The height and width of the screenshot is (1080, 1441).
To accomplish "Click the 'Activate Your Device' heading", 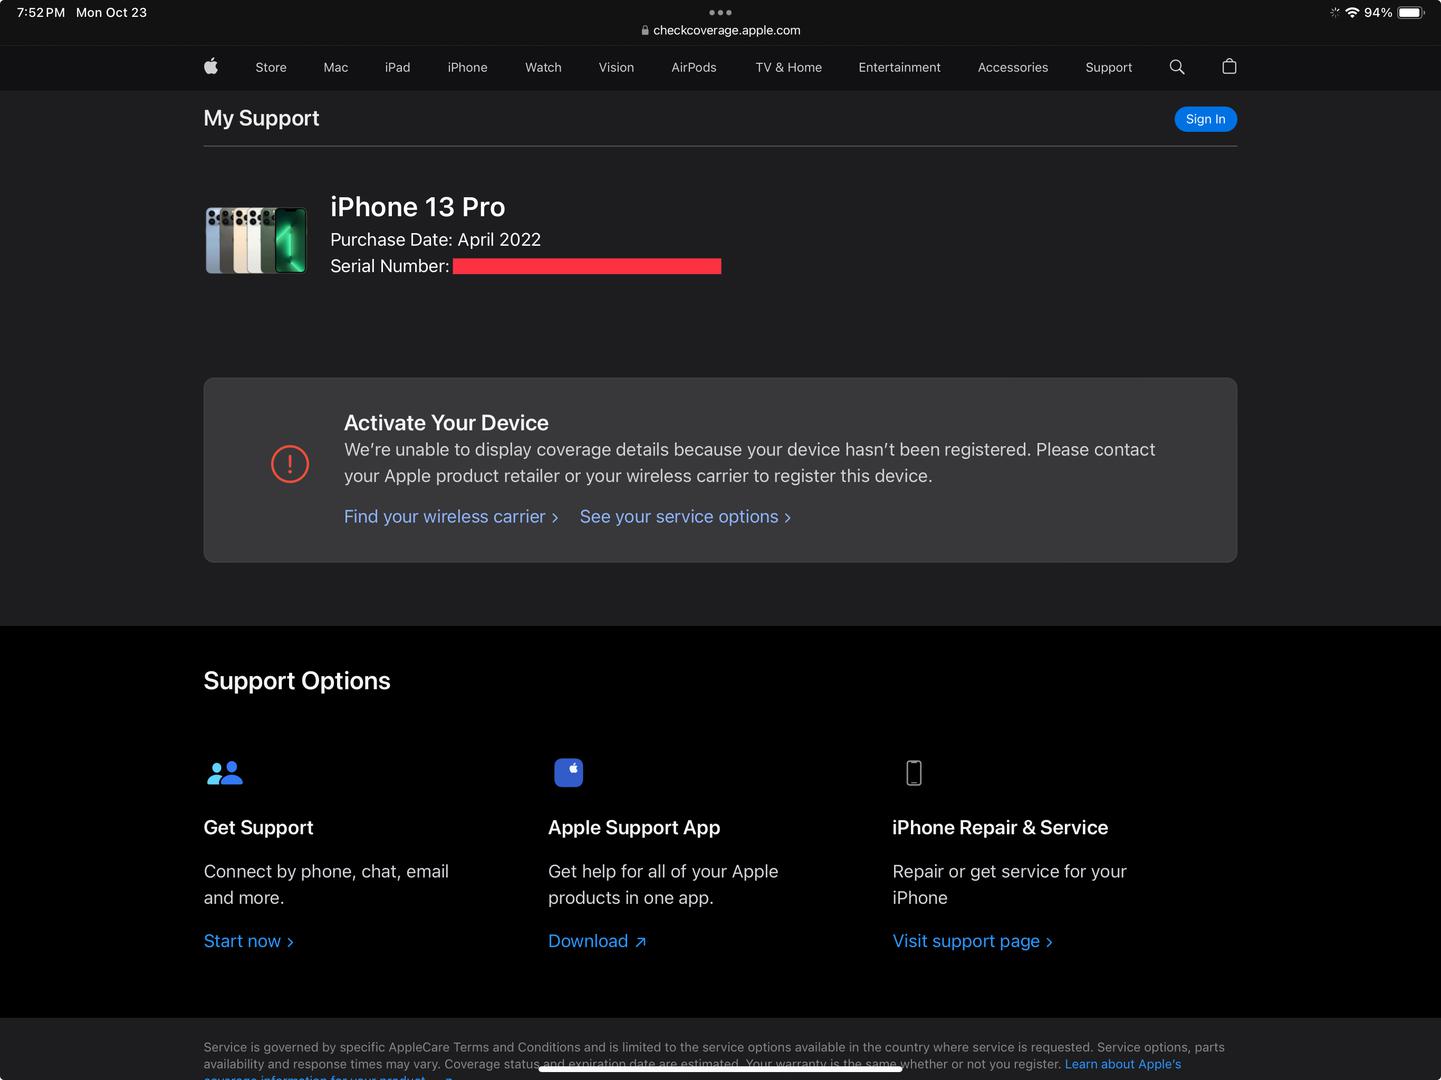I will [446, 423].
